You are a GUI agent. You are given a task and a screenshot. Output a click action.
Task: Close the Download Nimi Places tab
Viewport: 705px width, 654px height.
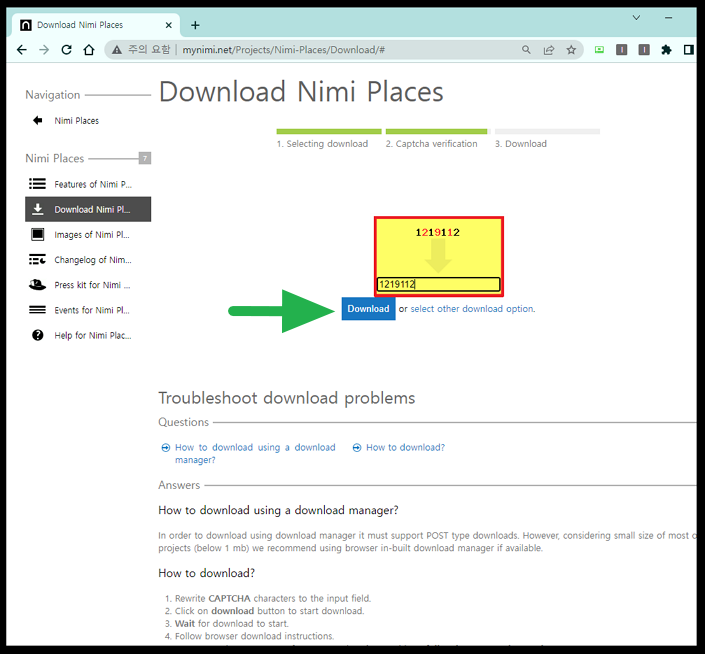(169, 25)
